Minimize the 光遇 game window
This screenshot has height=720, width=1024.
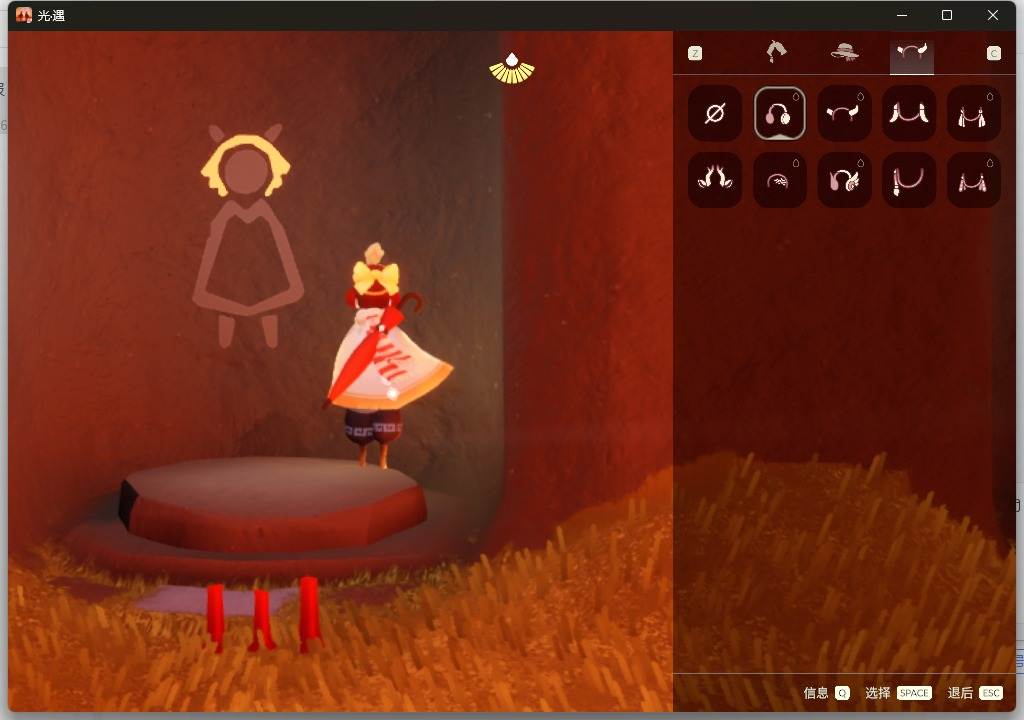(x=902, y=15)
